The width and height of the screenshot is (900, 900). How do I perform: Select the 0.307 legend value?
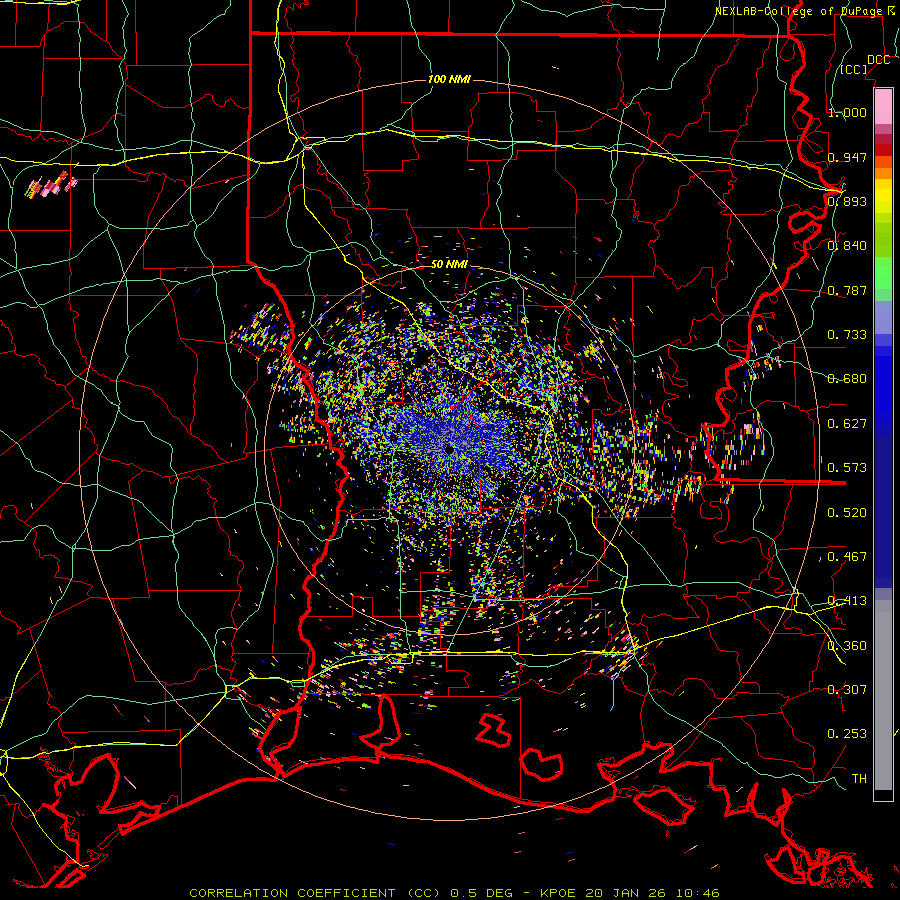[847, 690]
